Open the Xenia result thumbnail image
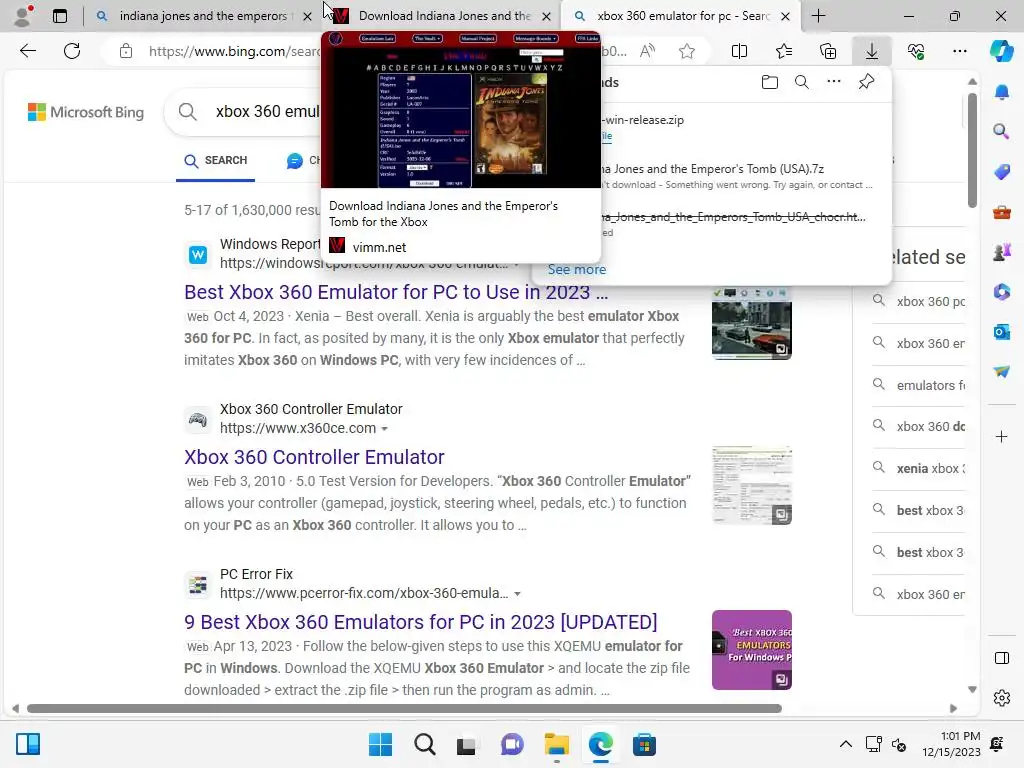 (752, 323)
